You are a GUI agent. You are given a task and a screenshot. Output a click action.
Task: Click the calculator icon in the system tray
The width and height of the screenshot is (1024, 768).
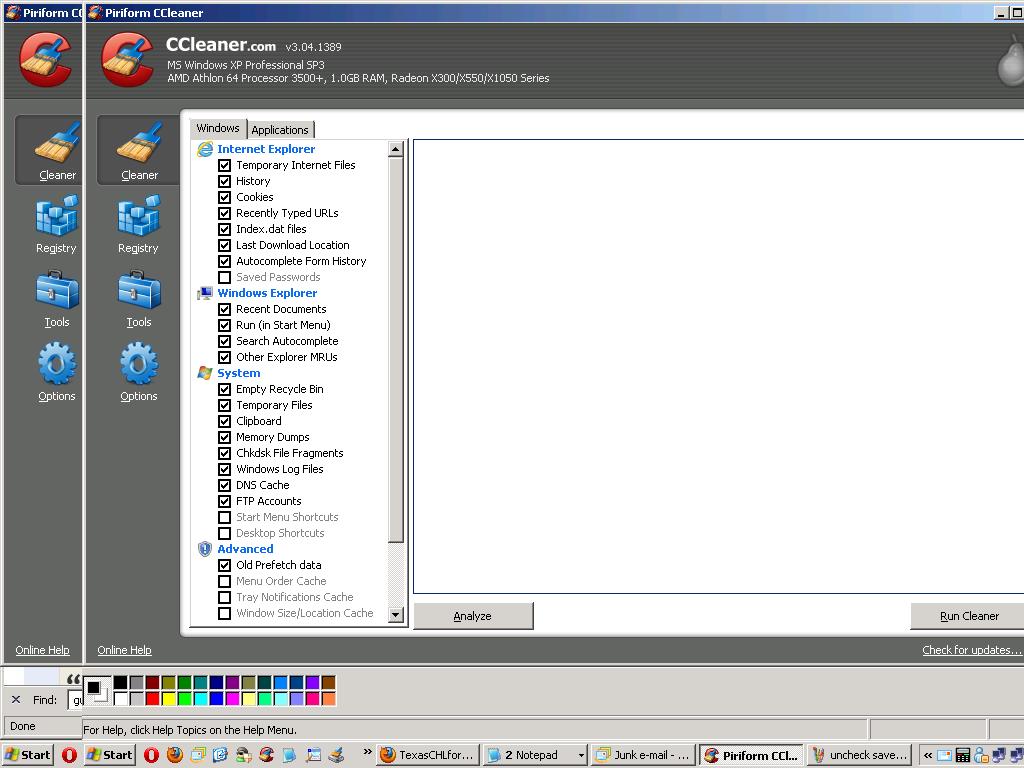(963, 755)
